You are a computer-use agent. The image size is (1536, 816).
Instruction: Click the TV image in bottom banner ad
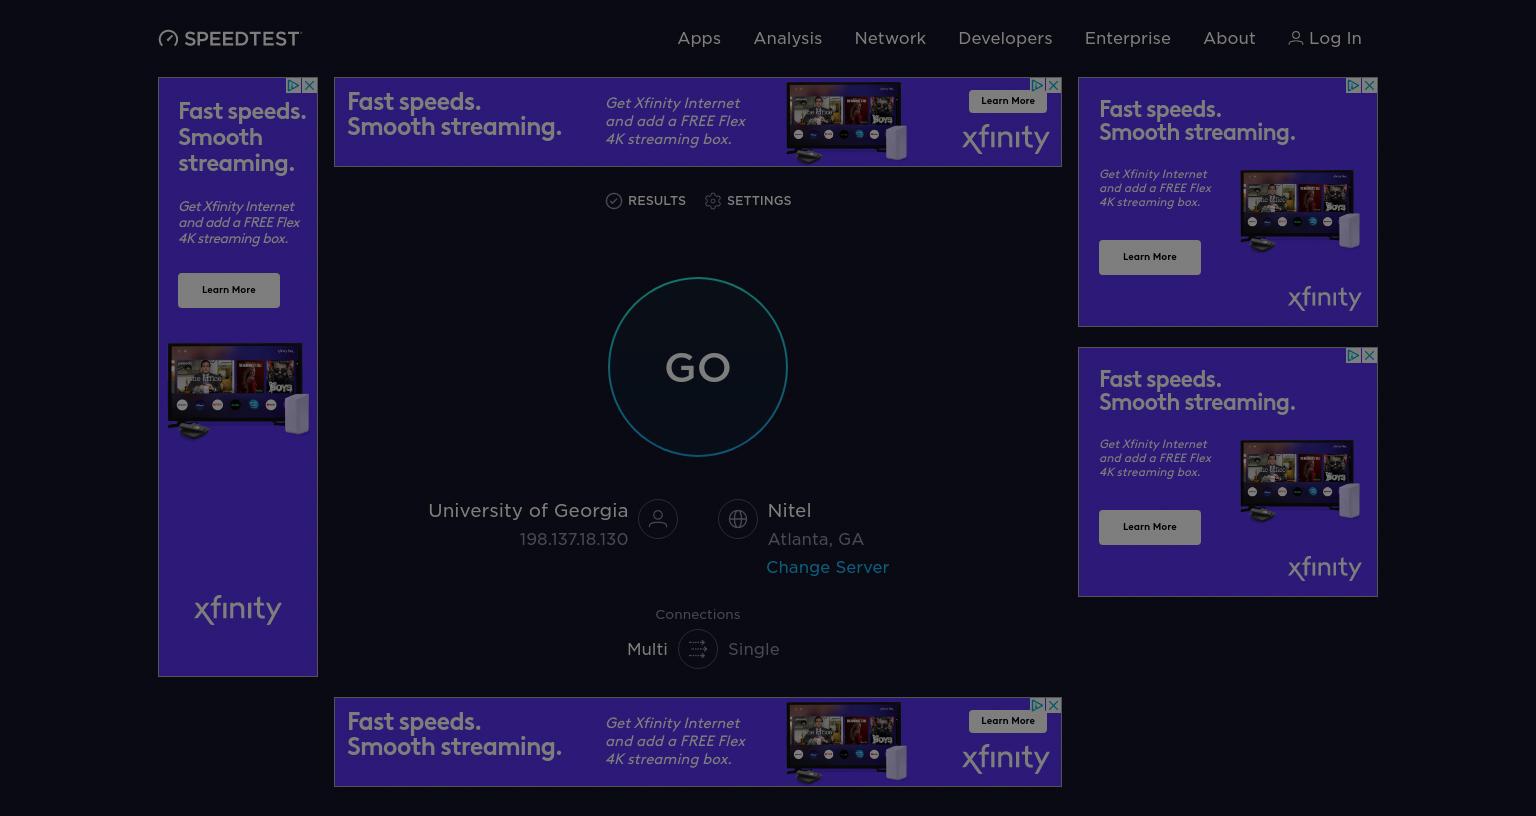(847, 742)
